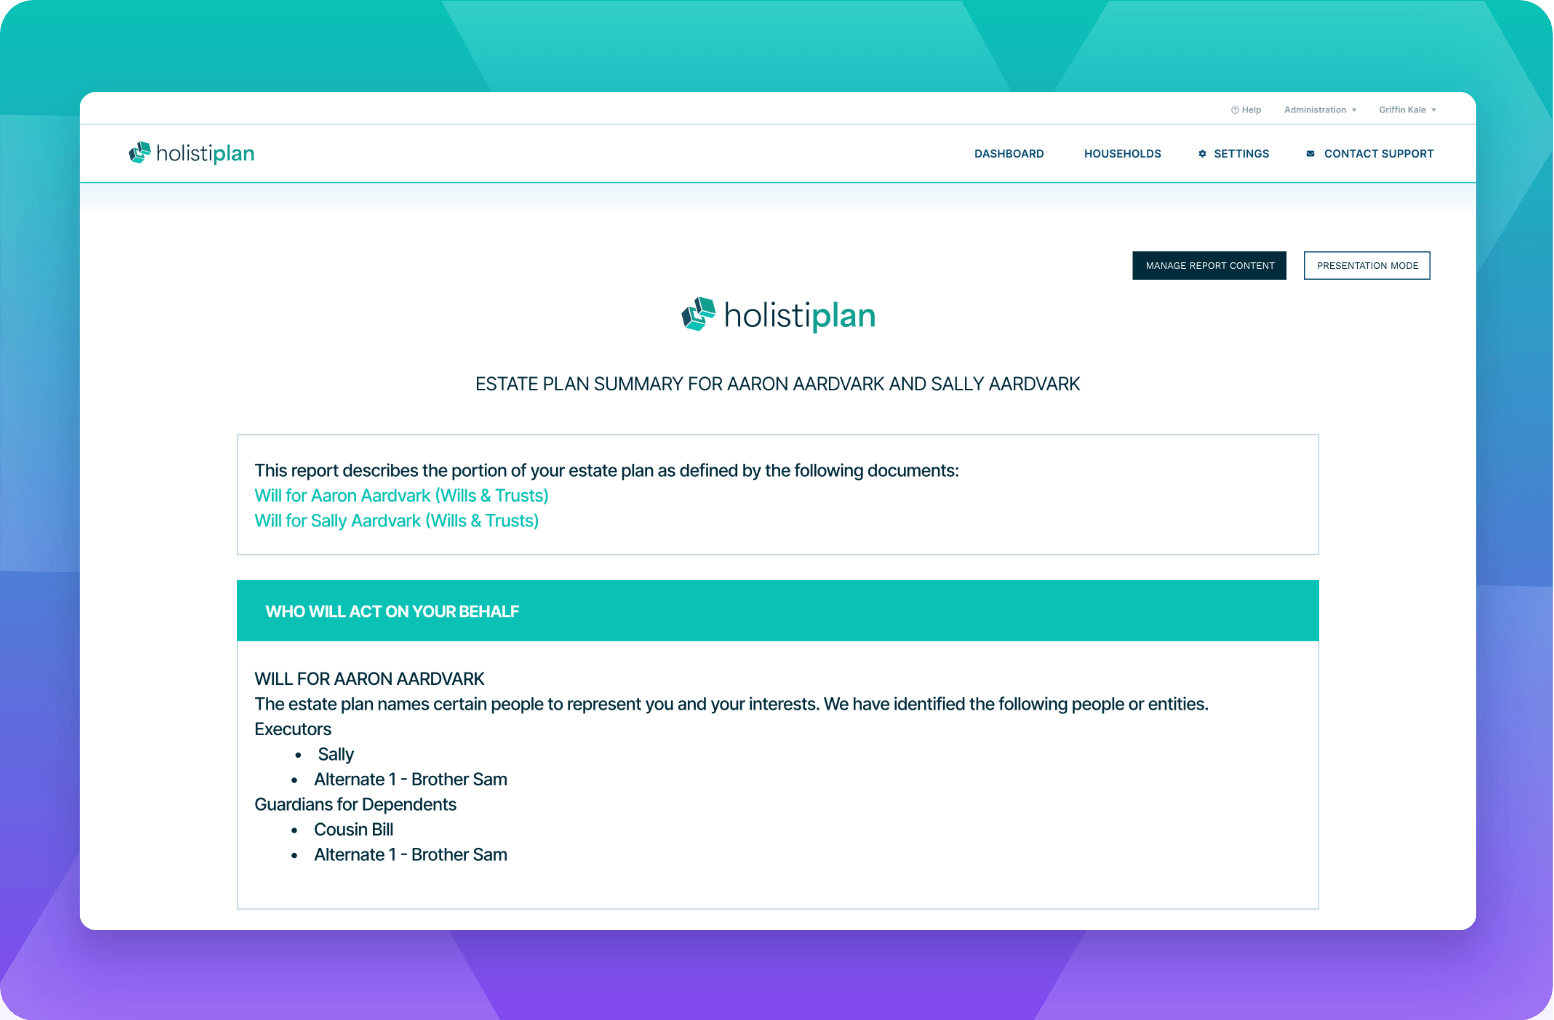This screenshot has width=1554, height=1020.
Task: Click the Contact Support envelope icon
Action: point(1310,154)
